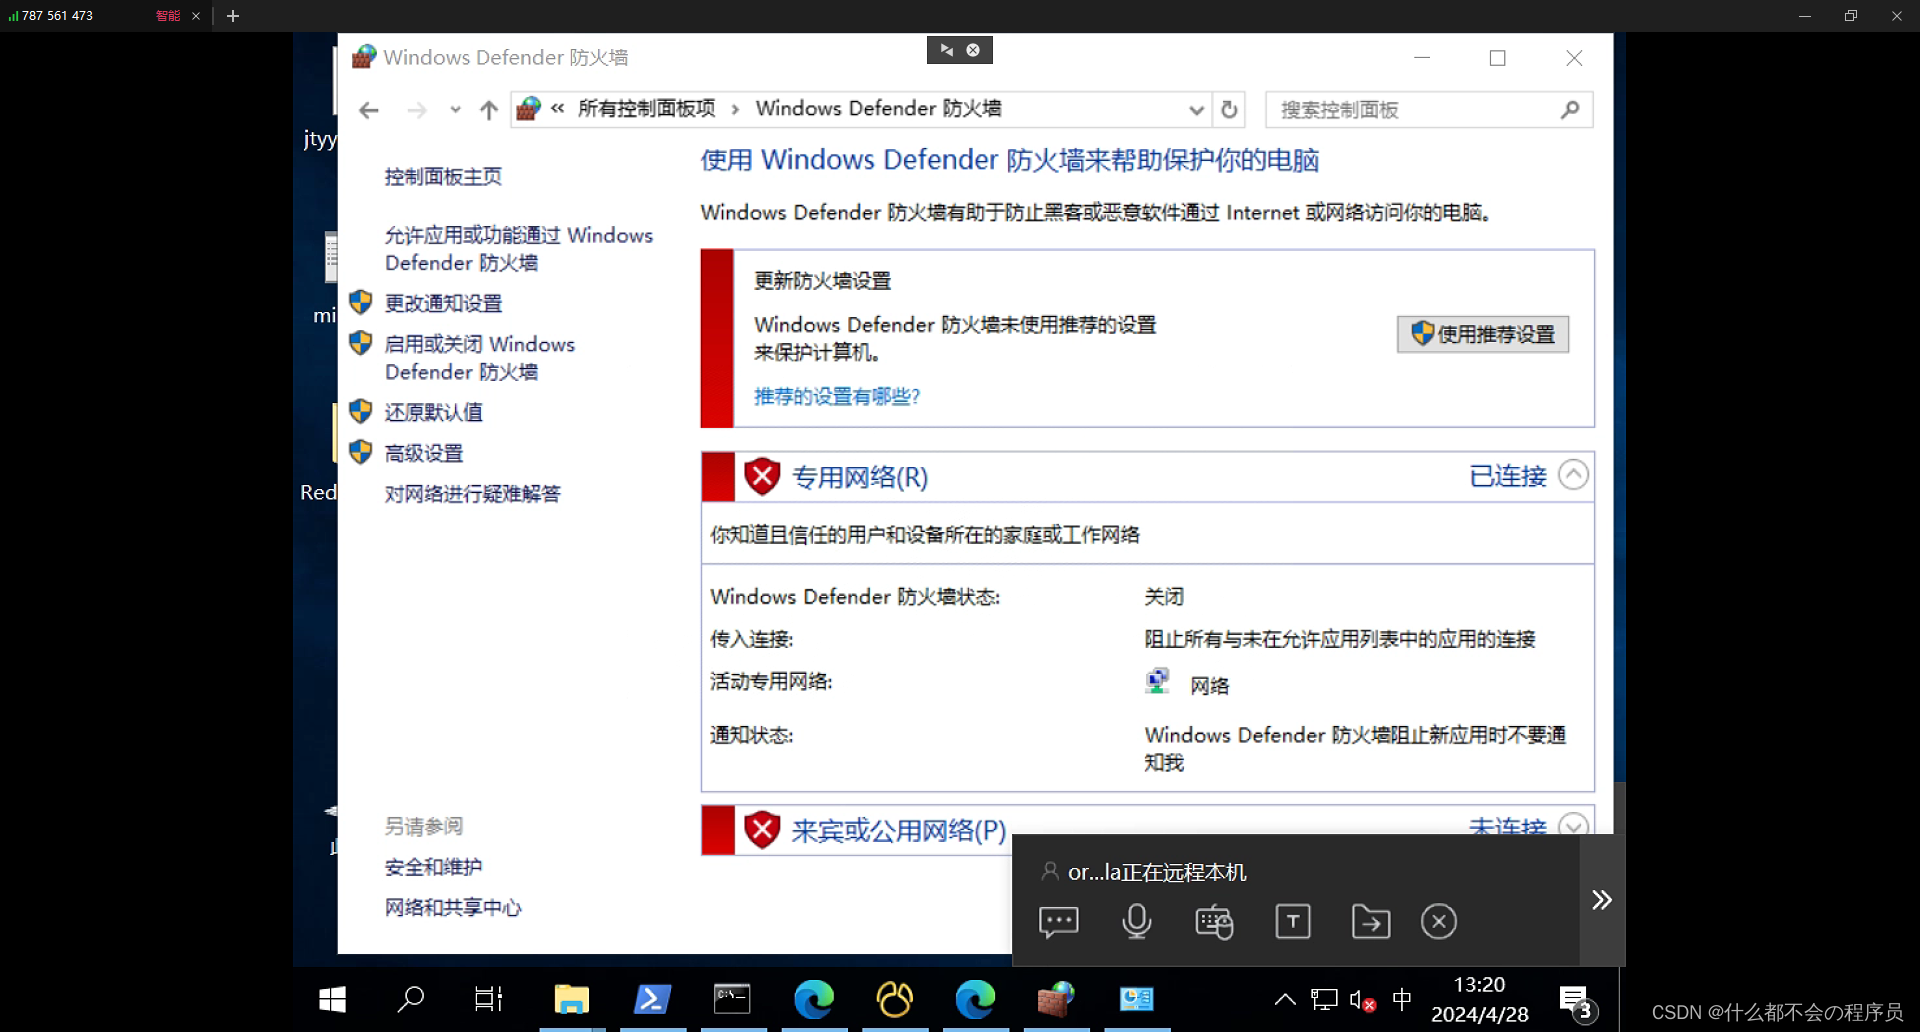Collapse remote panel with double chevron
This screenshot has height=1032, width=1920.
point(1602,900)
